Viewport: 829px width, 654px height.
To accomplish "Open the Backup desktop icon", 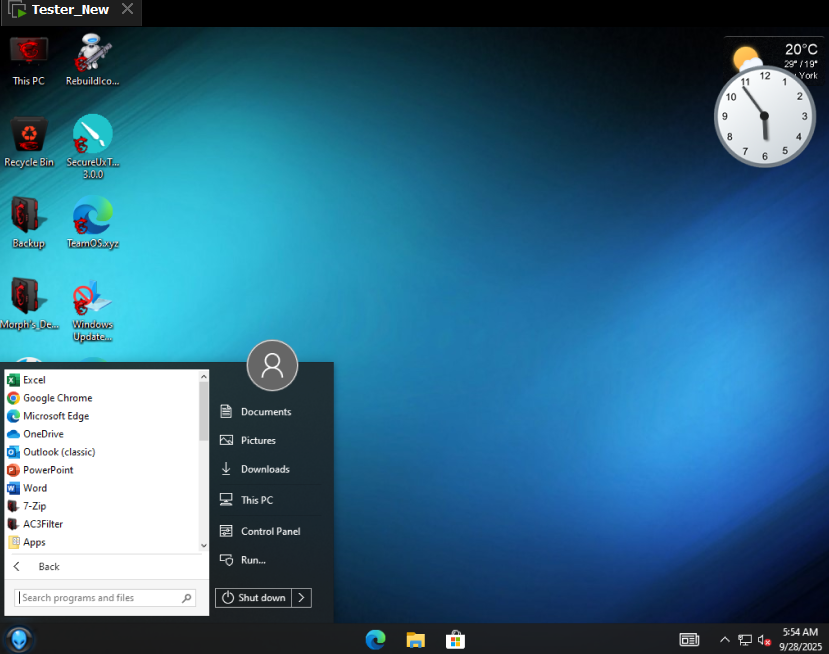I will [x=28, y=220].
